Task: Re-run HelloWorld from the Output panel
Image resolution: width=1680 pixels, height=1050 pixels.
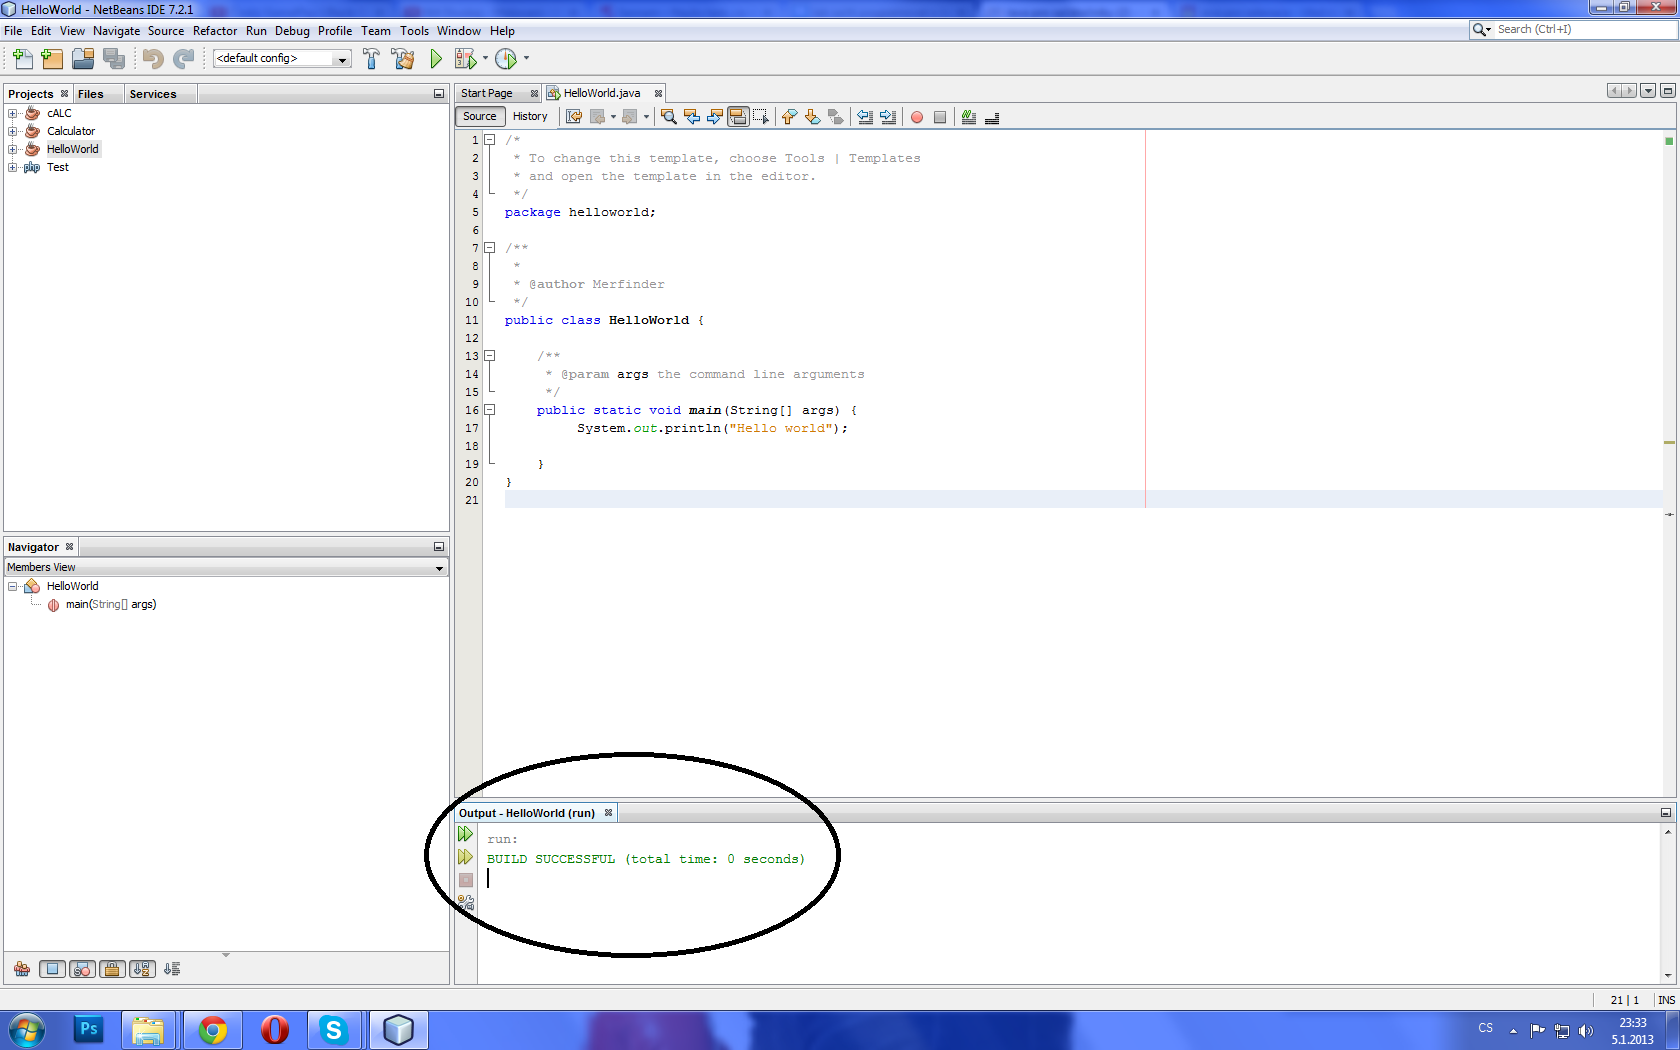Action: click(465, 834)
